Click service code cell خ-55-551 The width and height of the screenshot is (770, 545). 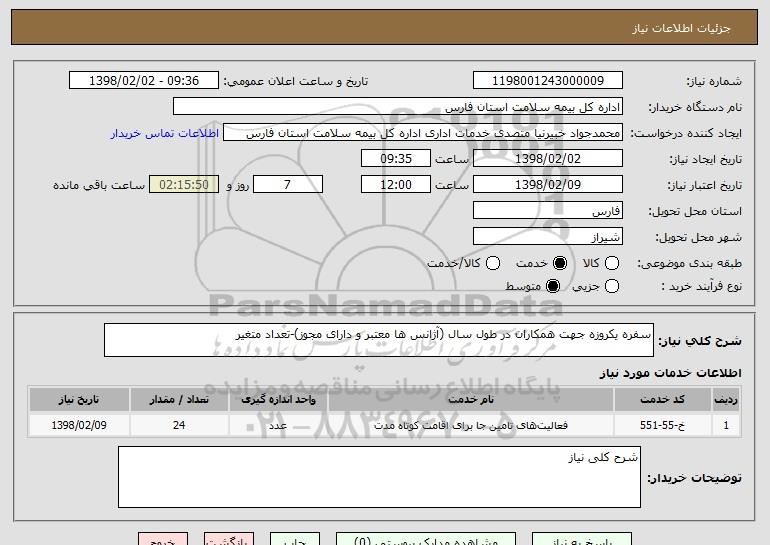662,425
